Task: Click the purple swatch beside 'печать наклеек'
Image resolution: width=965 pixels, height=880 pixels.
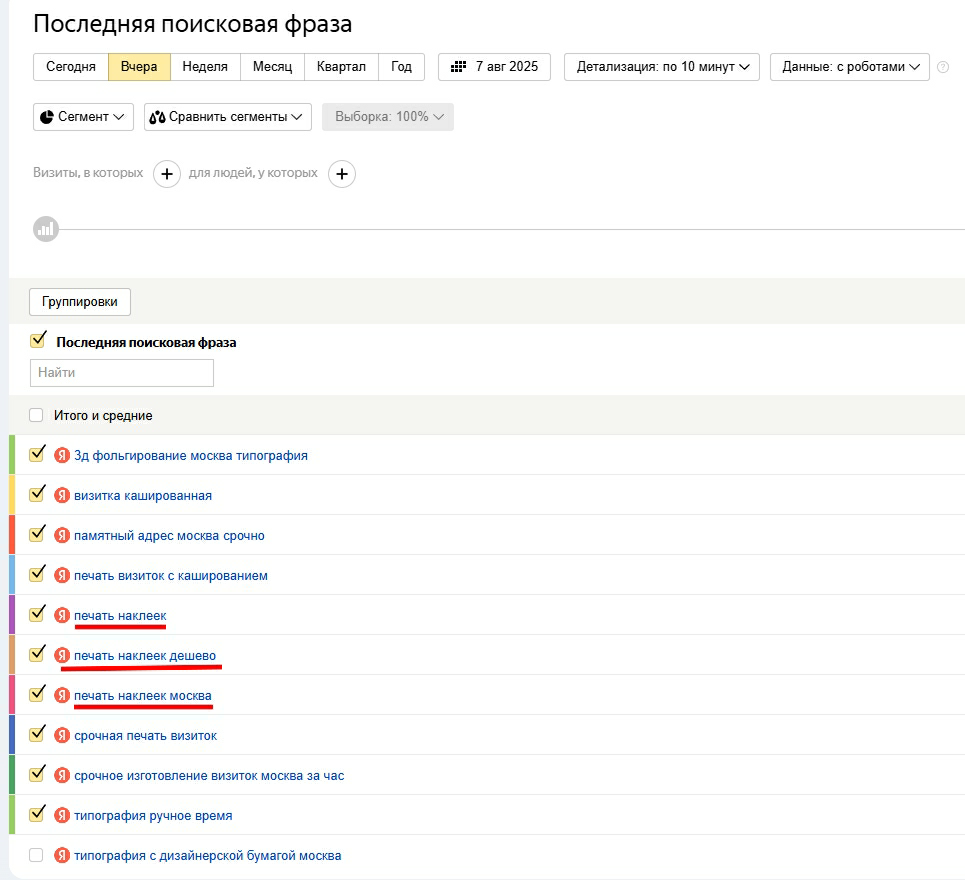Action: pyautogui.click(x=12, y=615)
